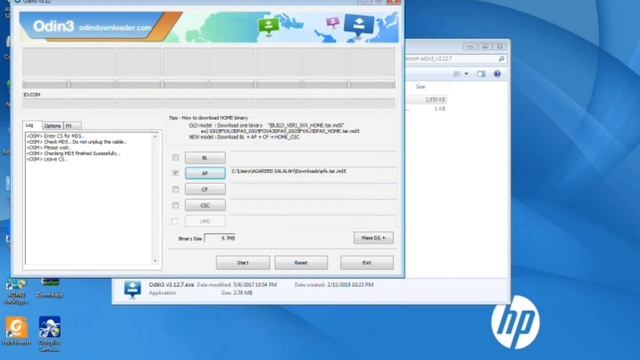
Task: Open the Mass D/L dropdown button
Action: 373,238
